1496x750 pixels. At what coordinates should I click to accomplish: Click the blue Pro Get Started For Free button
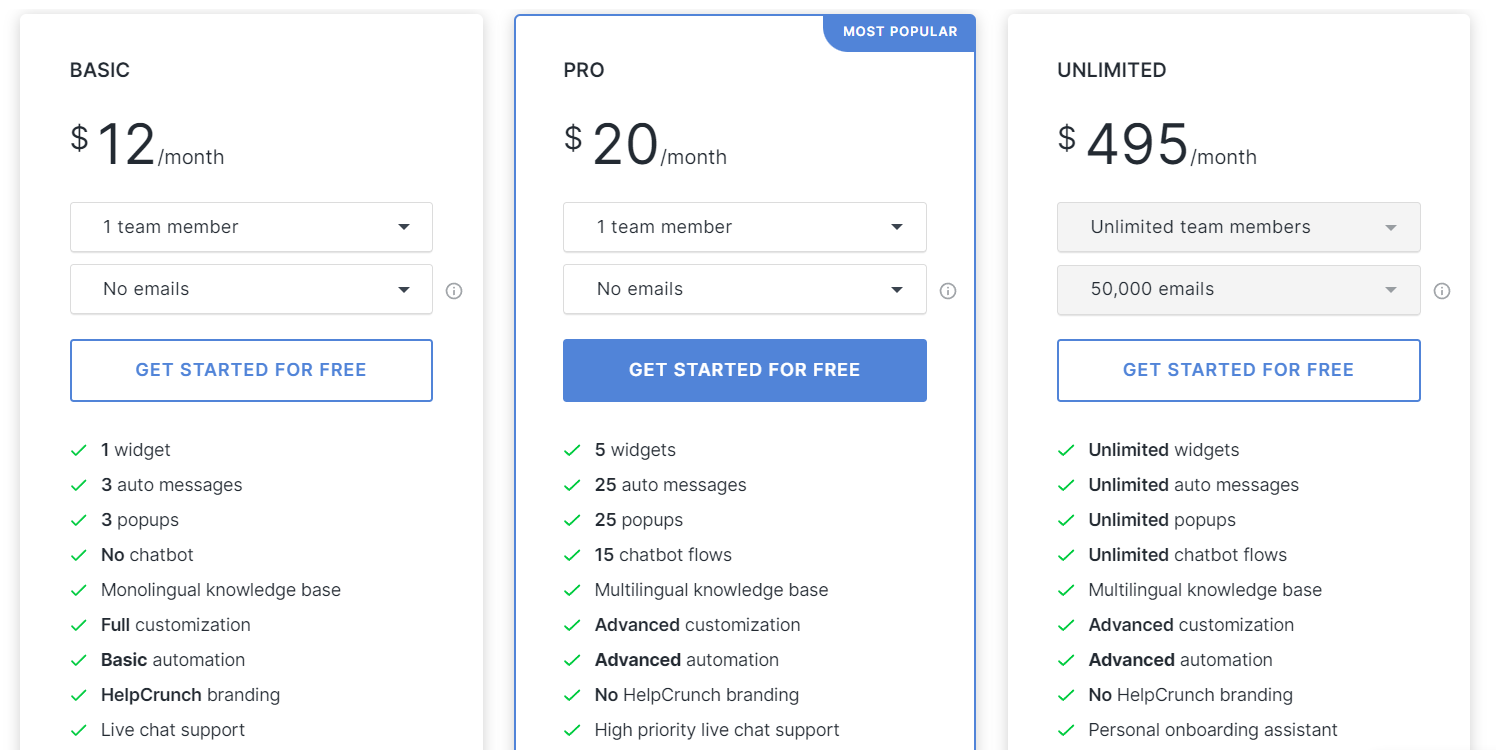(745, 370)
